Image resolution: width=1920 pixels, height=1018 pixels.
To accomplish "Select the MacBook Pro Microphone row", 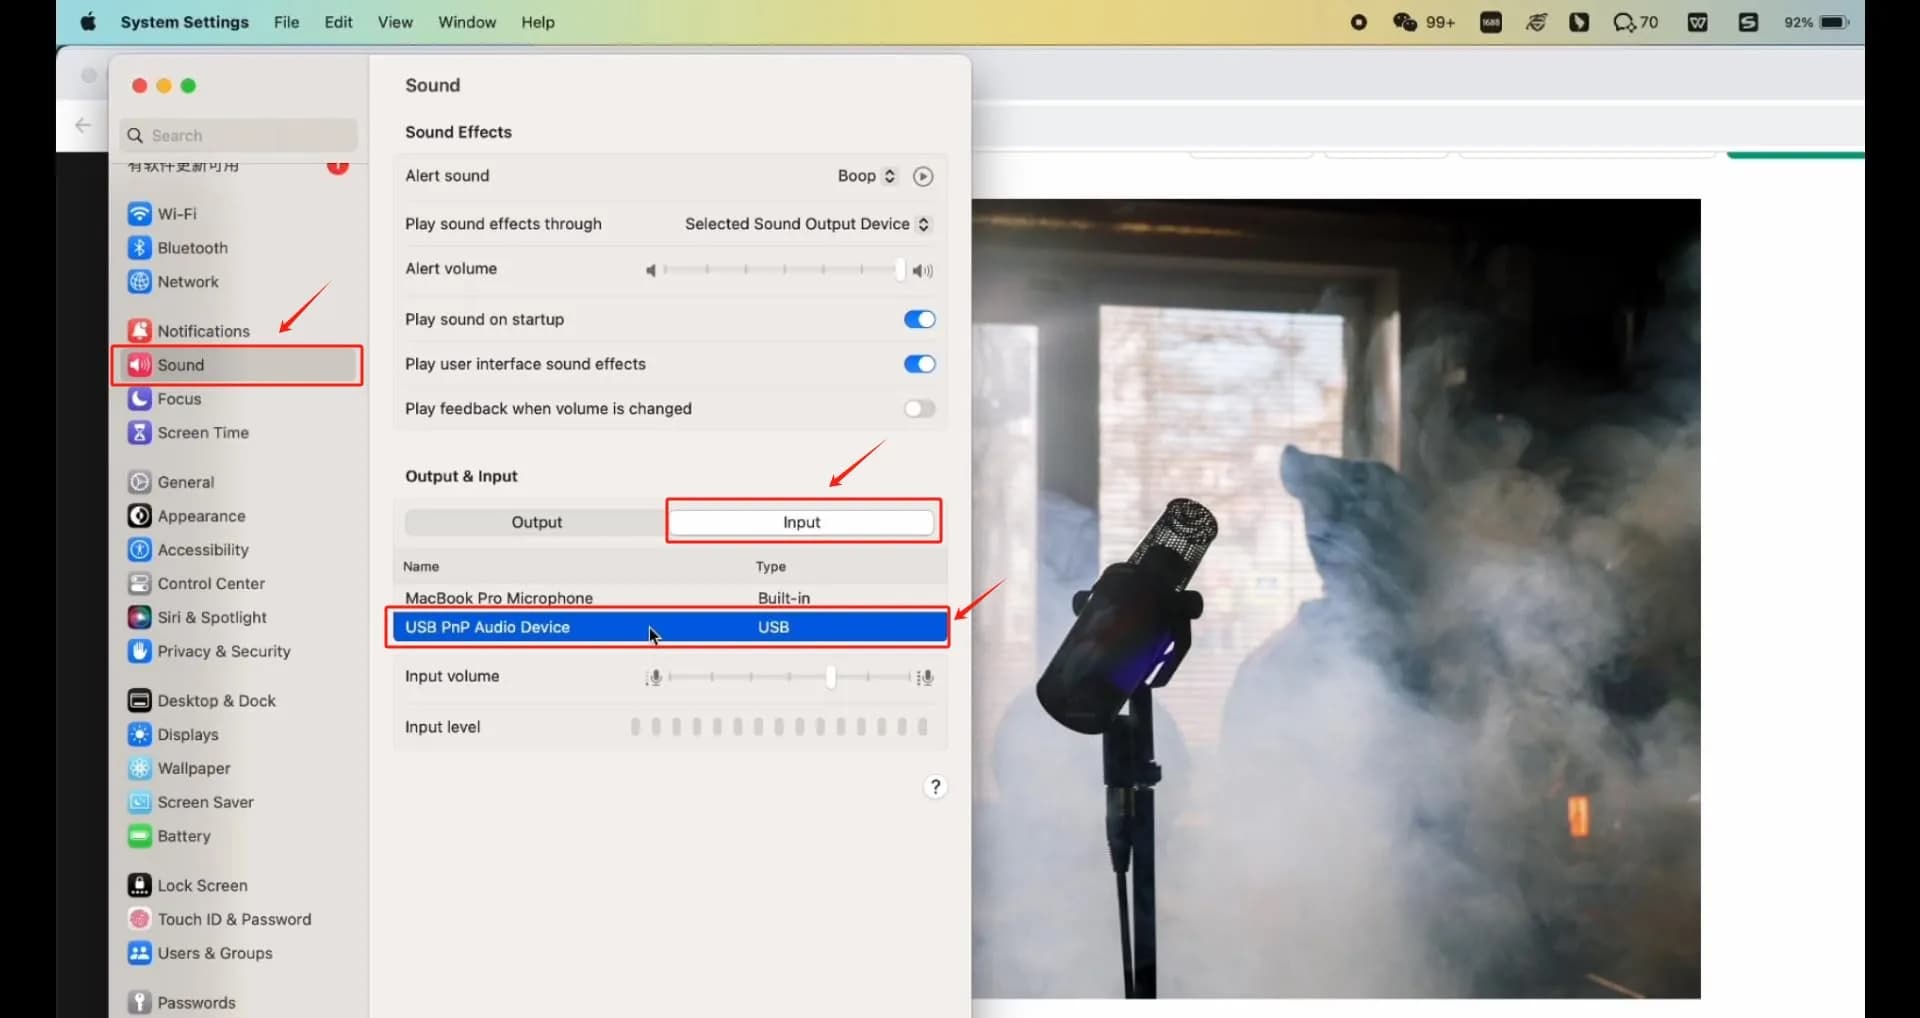I will click(x=670, y=598).
